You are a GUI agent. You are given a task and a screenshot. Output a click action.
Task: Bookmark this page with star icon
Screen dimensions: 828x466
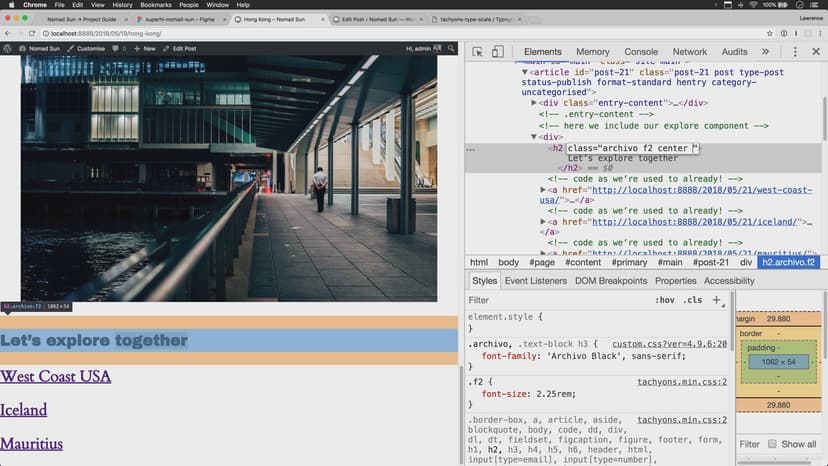click(x=770, y=33)
